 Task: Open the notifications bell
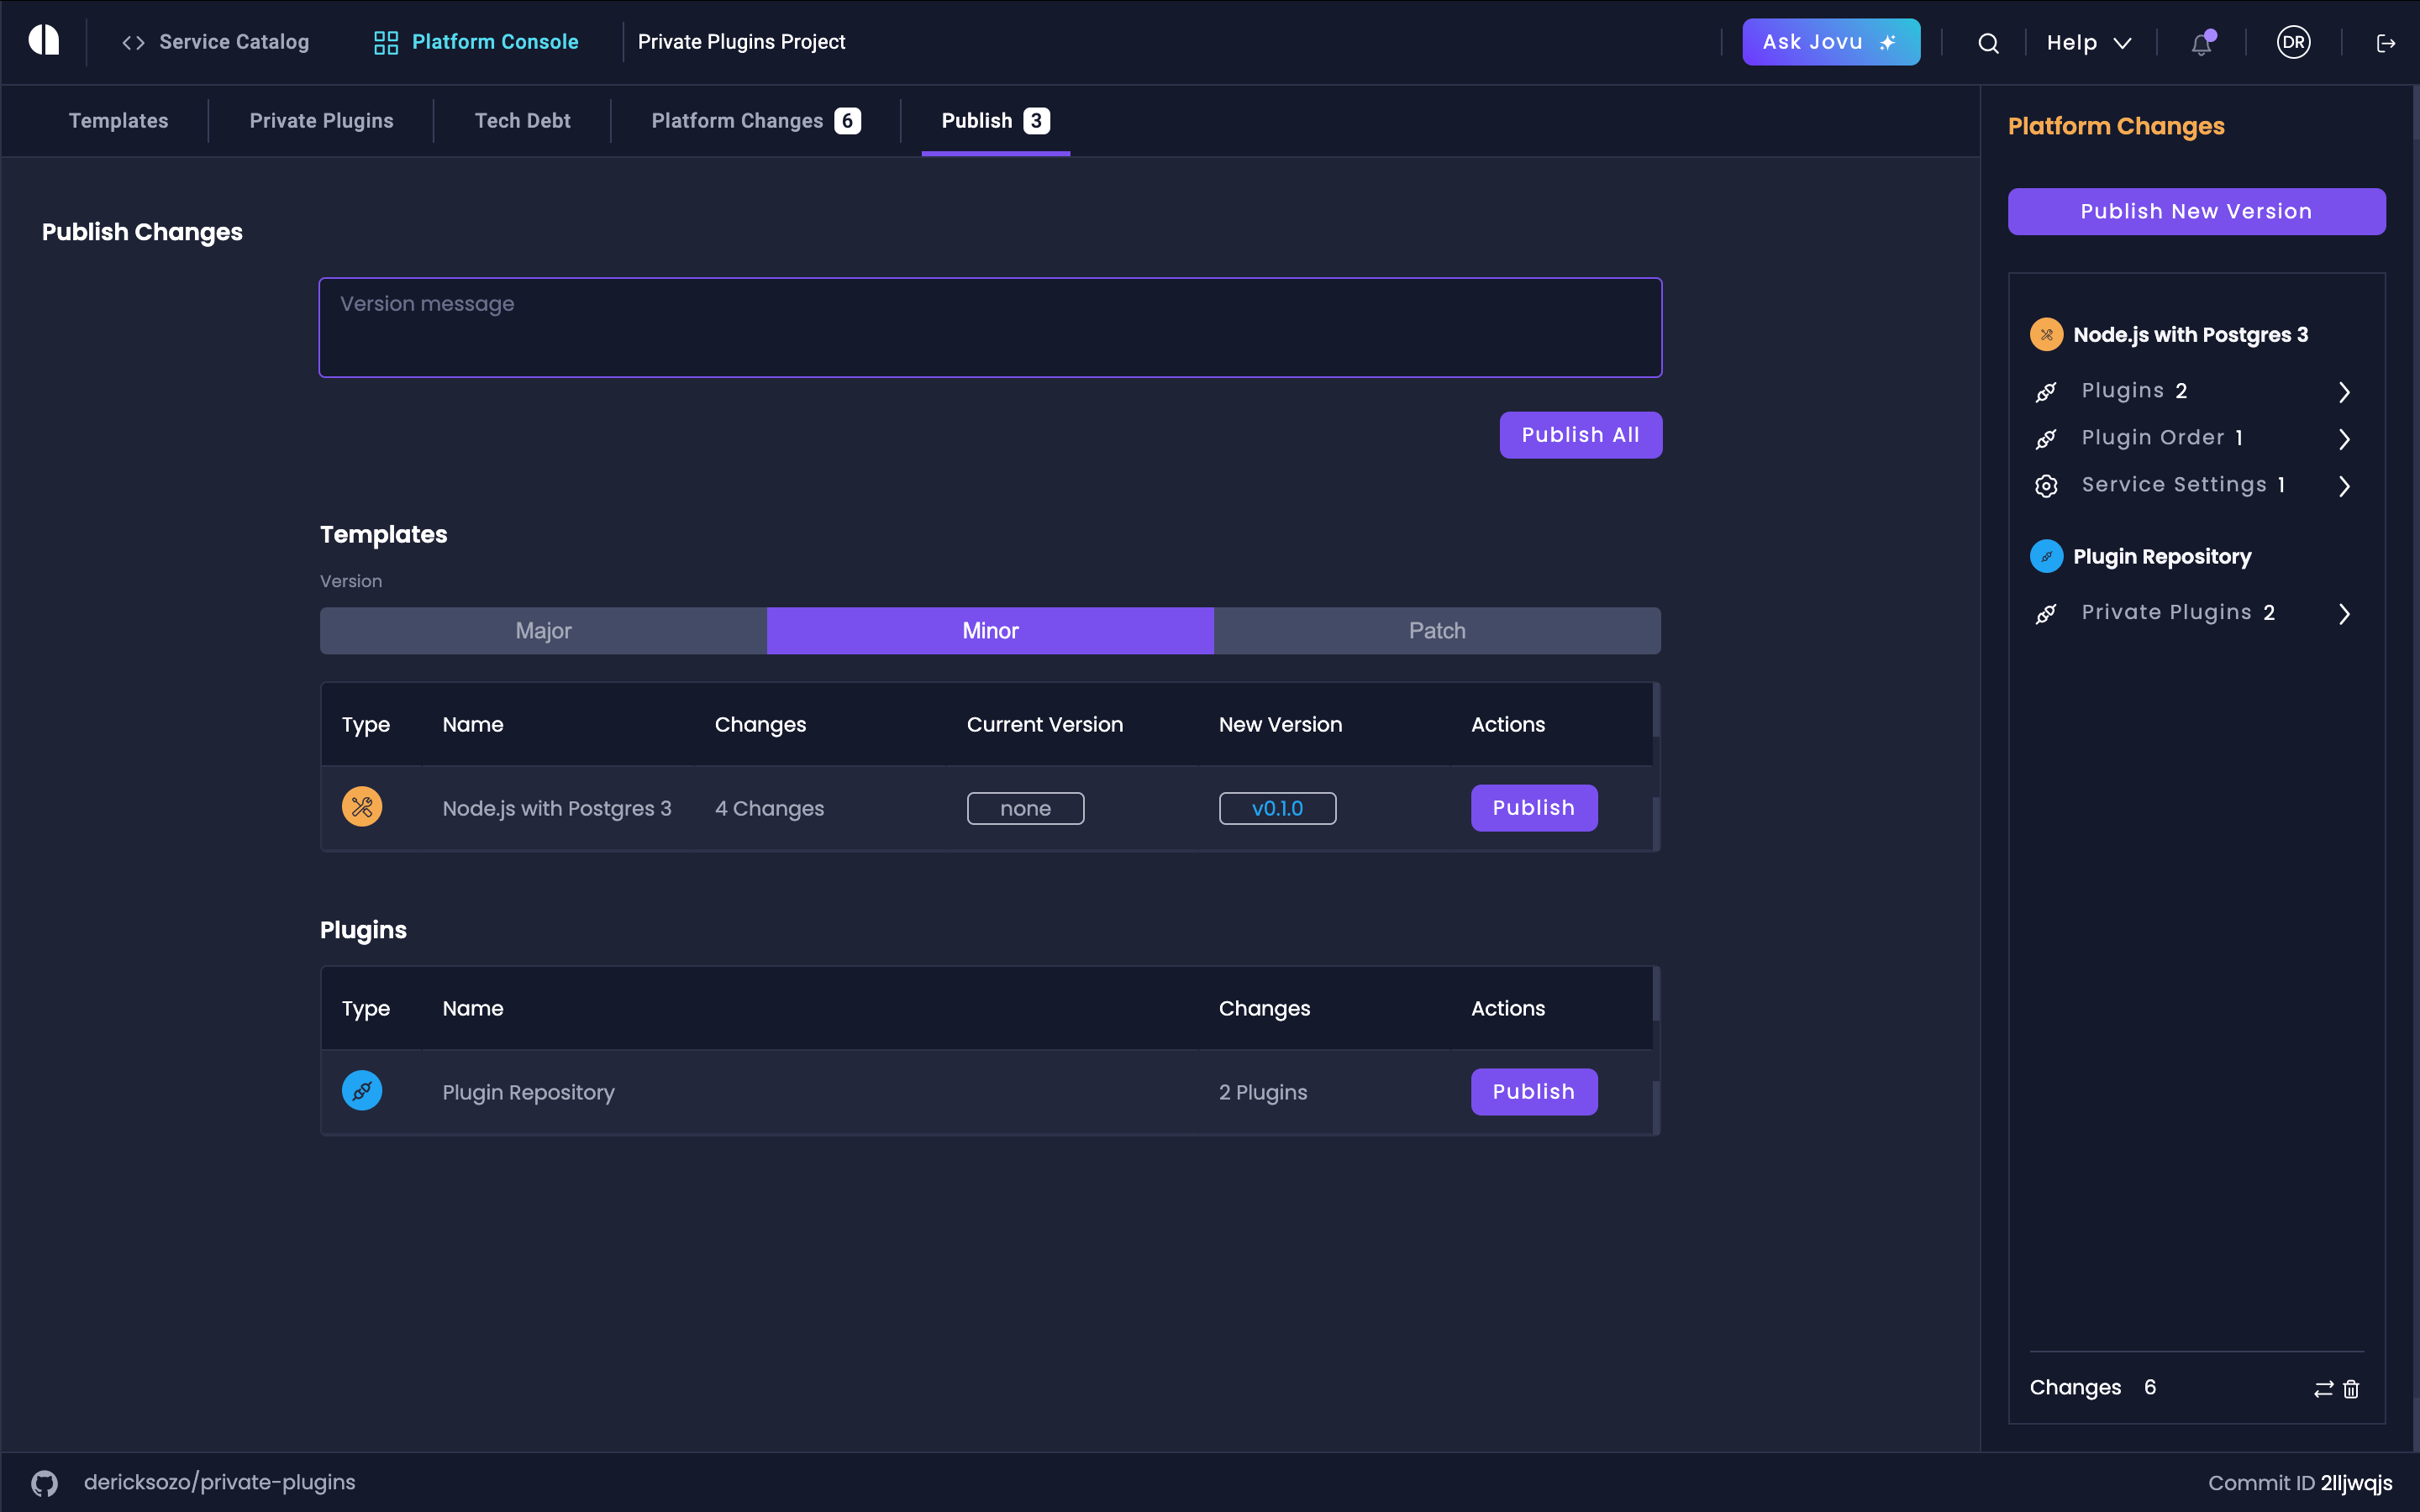click(2201, 43)
